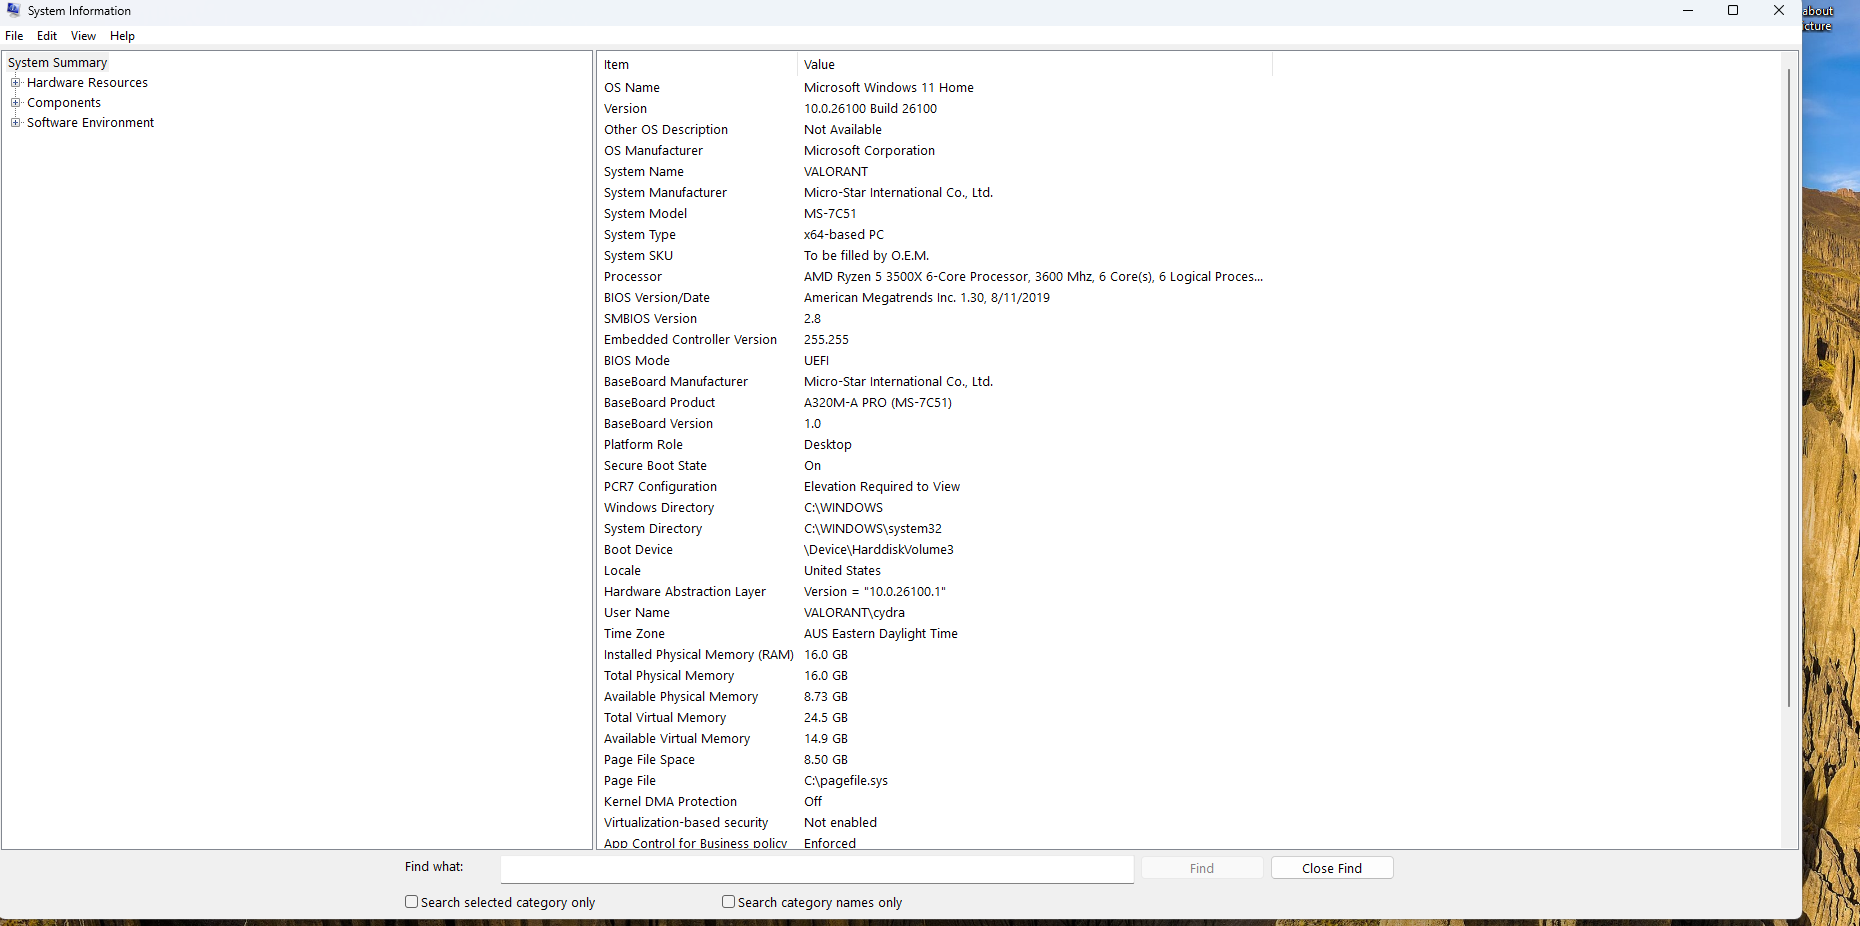This screenshot has height=926, width=1860.
Task: Select the Total Virtual Memory item
Action: [665, 718]
